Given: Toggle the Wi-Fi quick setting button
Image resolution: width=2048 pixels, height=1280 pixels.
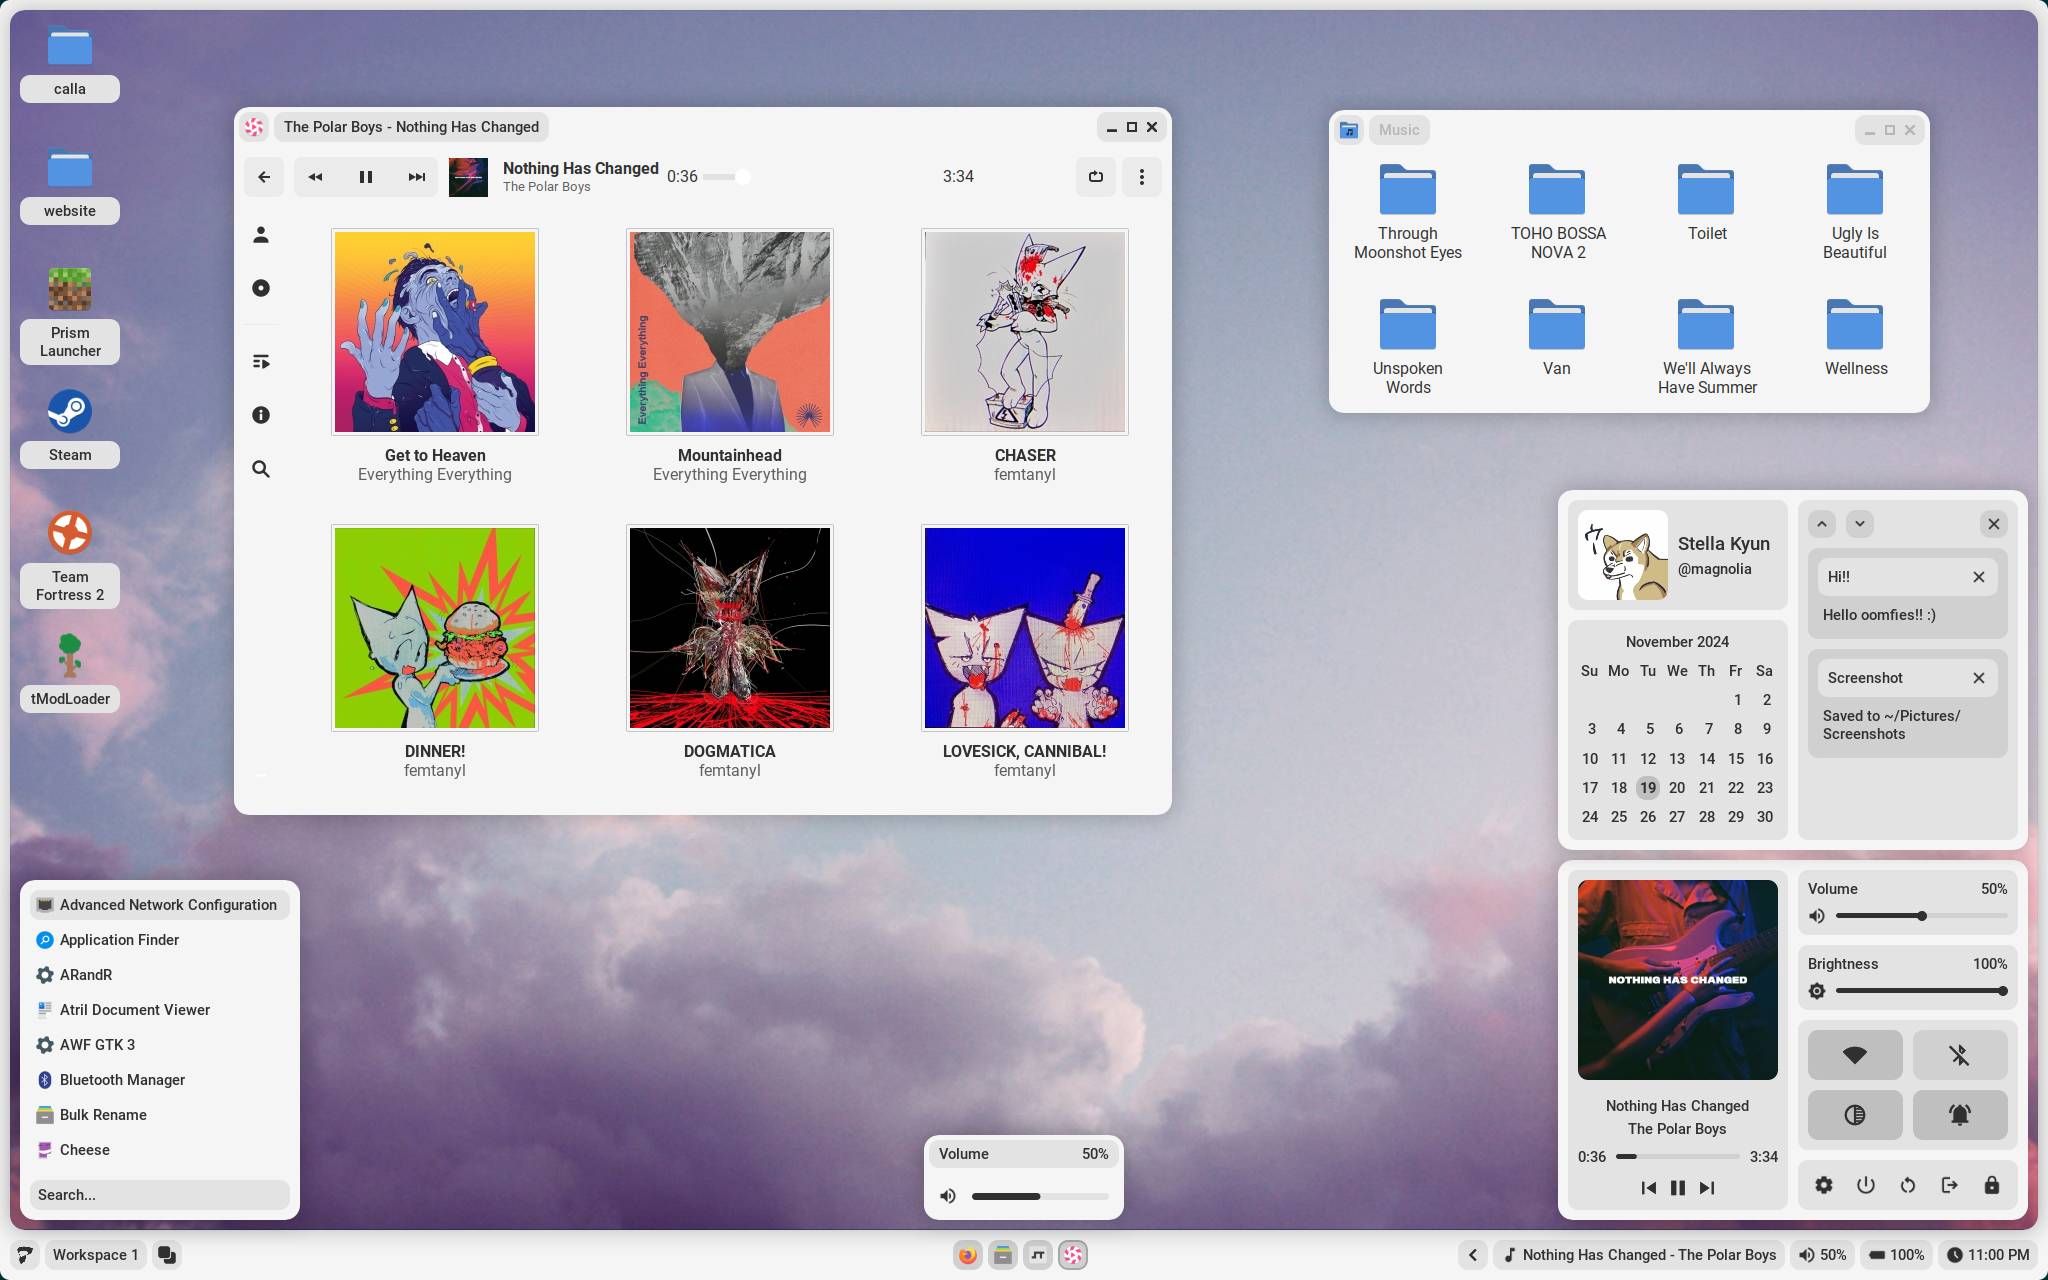Looking at the screenshot, I should click(x=1855, y=1055).
